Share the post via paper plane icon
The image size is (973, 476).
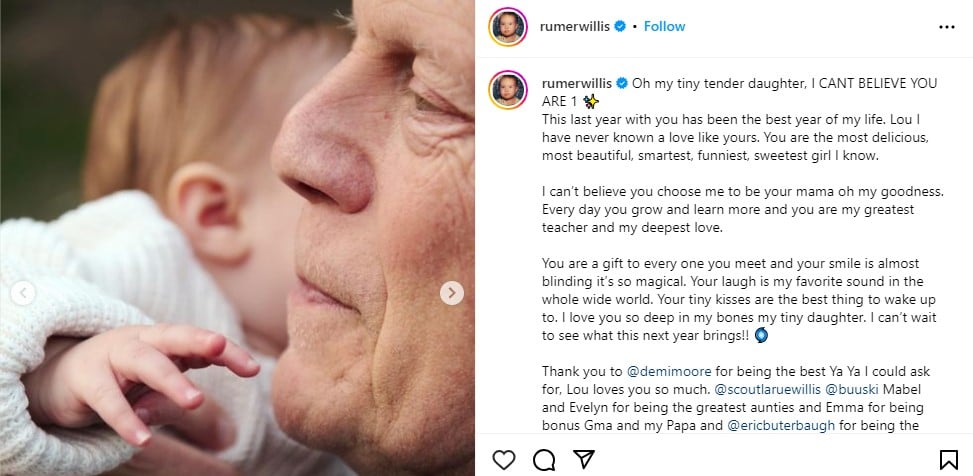(581, 459)
